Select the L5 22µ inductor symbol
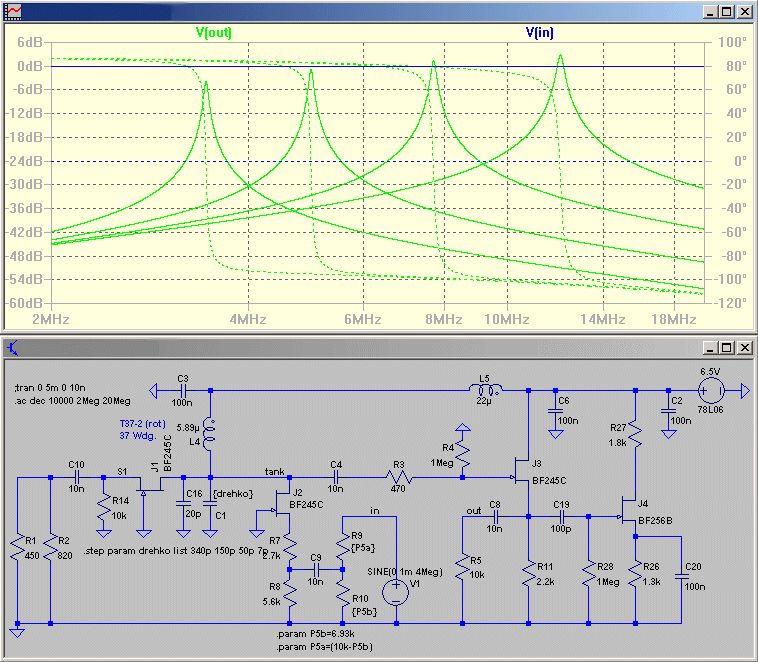This screenshot has width=758, height=662. click(x=487, y=389)
